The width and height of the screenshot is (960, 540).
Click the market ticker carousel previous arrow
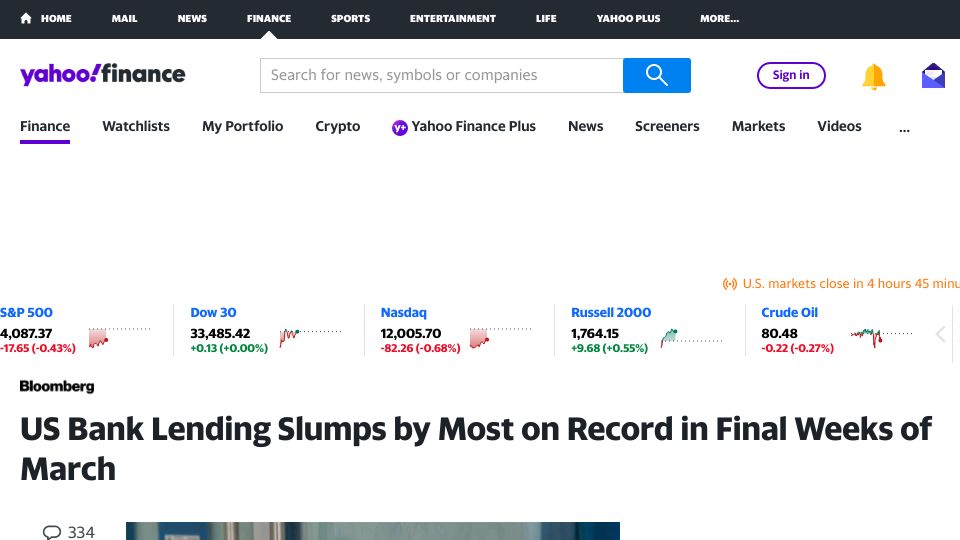point(941,334)
